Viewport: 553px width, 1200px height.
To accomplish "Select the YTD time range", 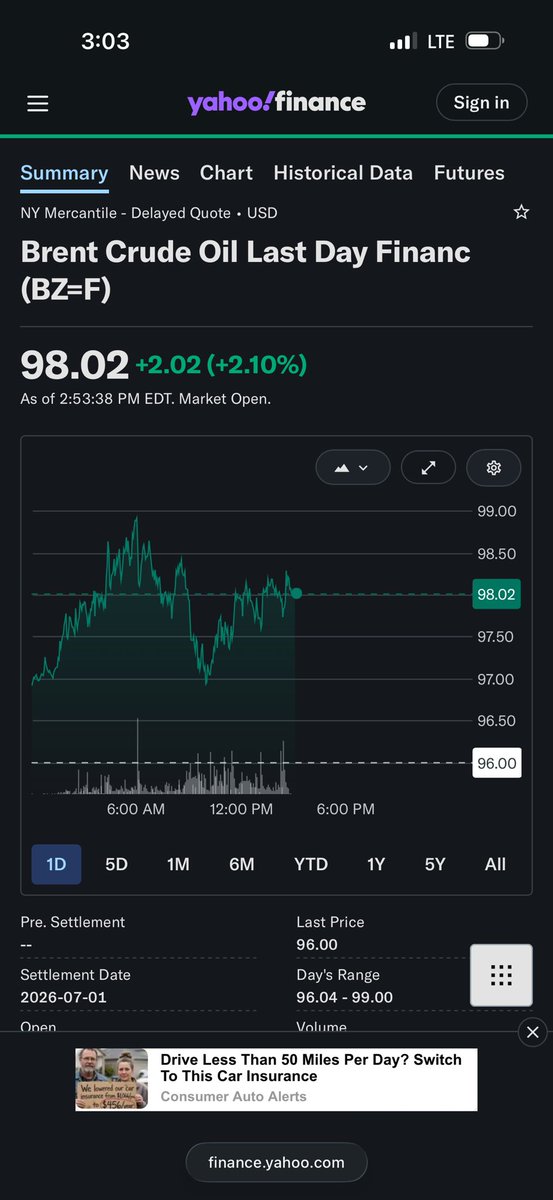I will click(311, 864).
